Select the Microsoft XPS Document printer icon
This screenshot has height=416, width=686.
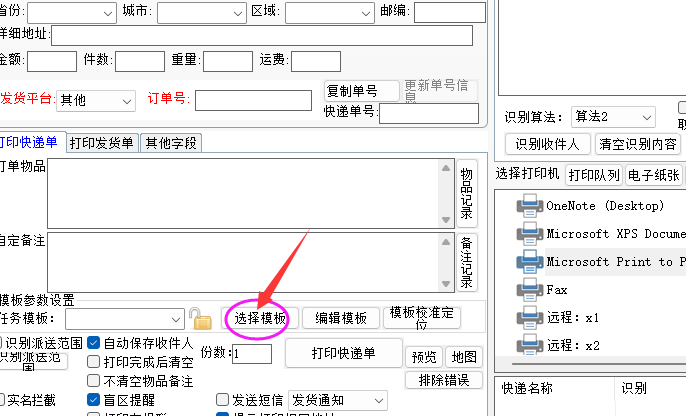(x=529, y=234)
